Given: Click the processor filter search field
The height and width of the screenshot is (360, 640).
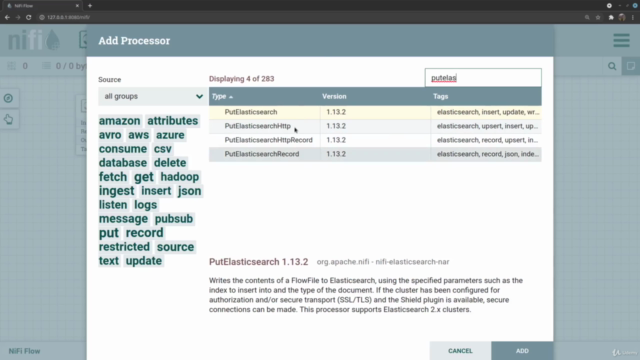Looking at the screenshot, I should [483, 78].
